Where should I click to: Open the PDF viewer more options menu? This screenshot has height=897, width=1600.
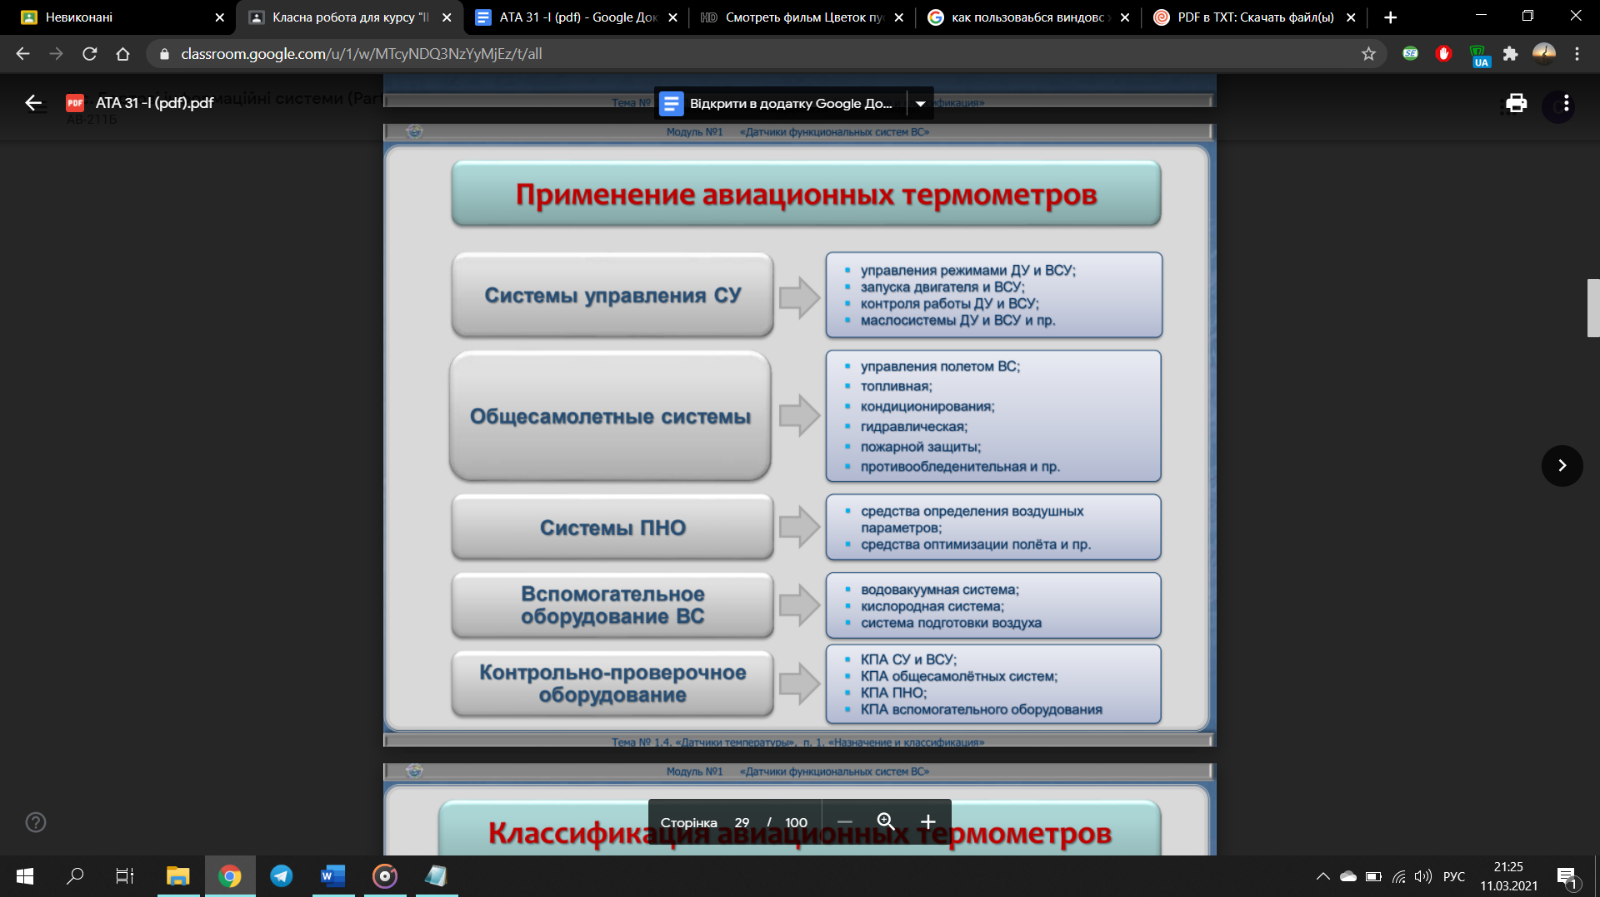pos(1566,103)
